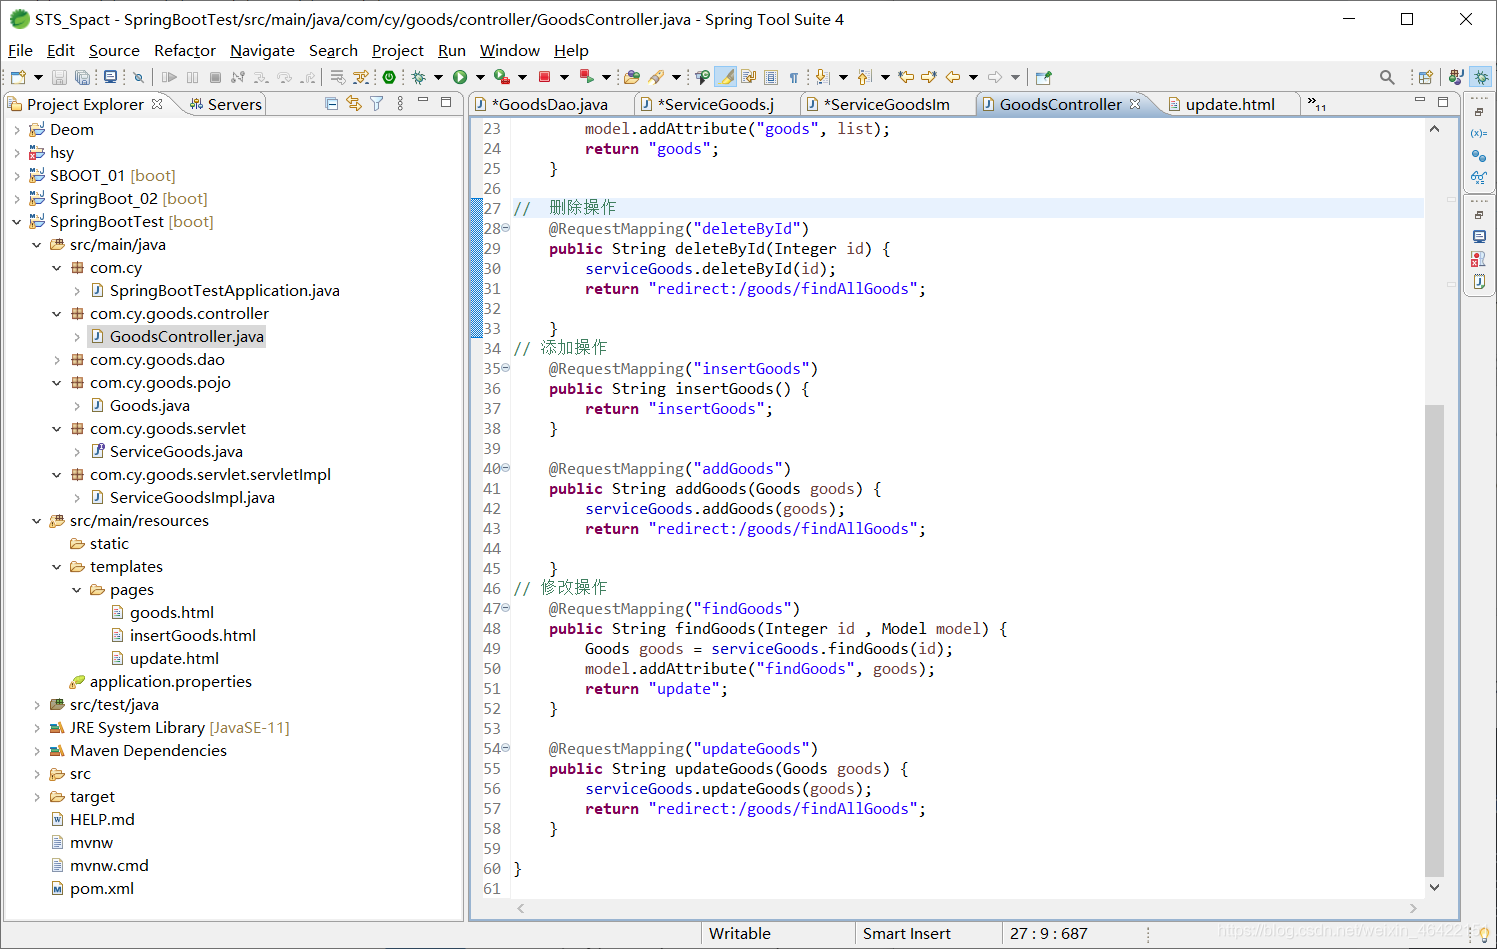Minimize the Project Explorer panel

[x=423, y=101]
